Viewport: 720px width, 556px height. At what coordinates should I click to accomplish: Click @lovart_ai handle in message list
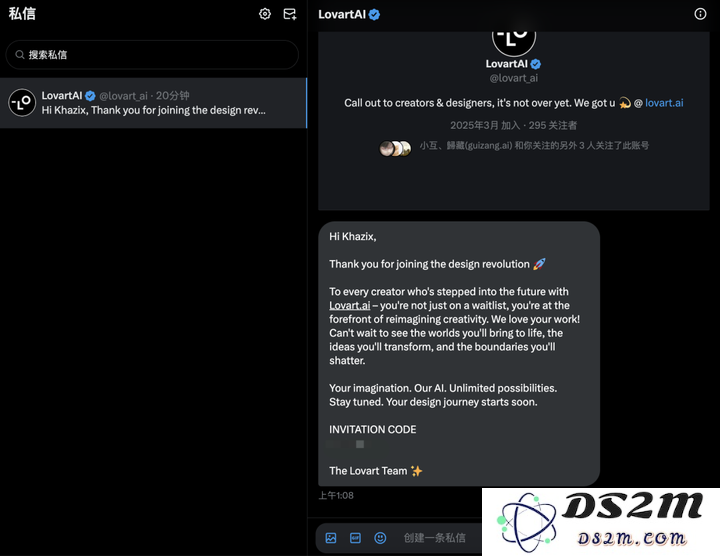click(124, 95)
